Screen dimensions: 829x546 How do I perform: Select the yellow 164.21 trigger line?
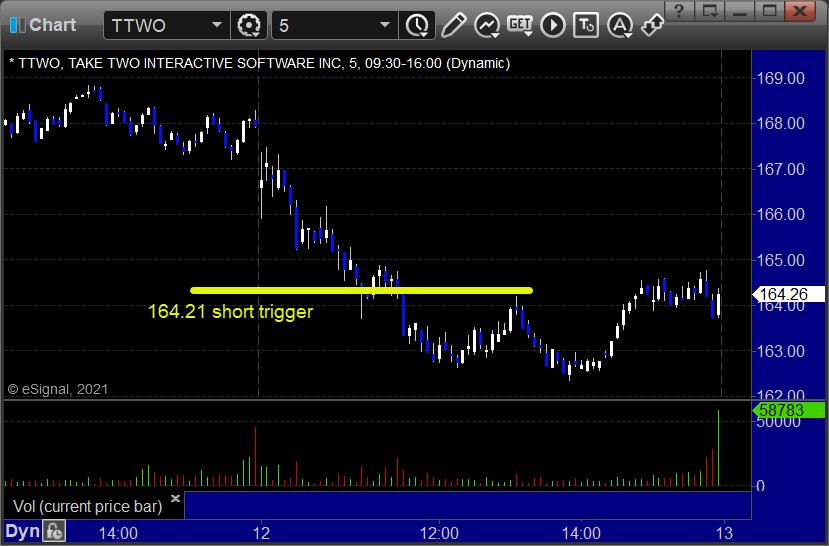point(361,290)
